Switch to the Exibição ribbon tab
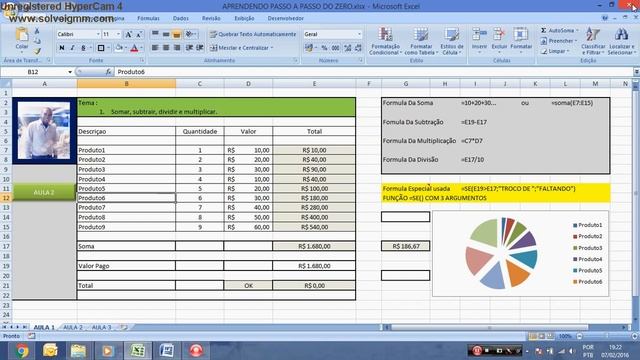Image resolution: width=640 pixels, height=360 pixels. [244, 18]
